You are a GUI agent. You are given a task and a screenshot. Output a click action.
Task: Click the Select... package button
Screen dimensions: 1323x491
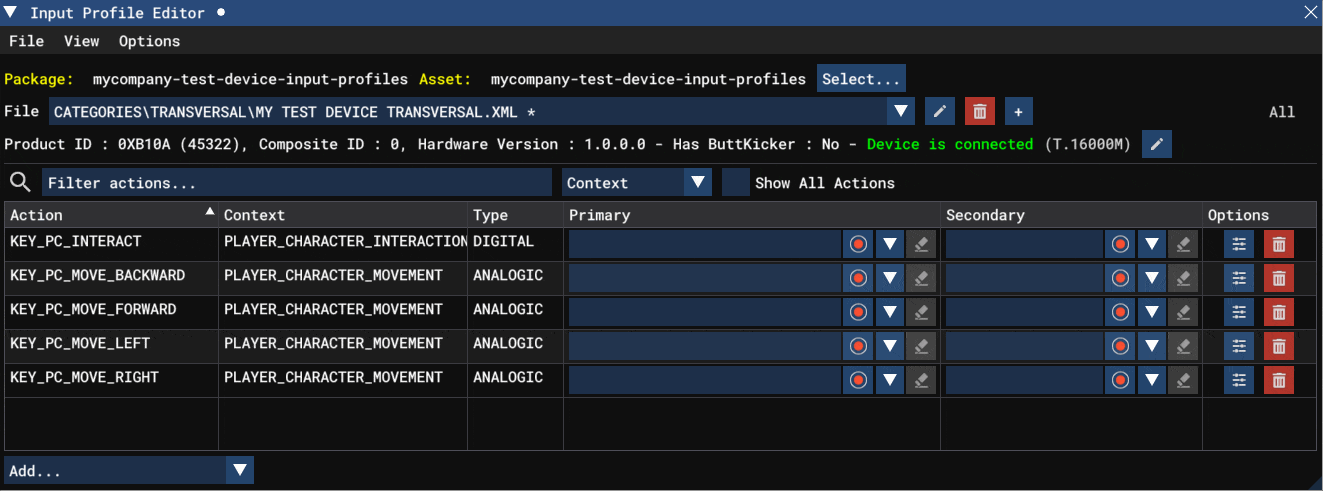(x=862, y=78)
